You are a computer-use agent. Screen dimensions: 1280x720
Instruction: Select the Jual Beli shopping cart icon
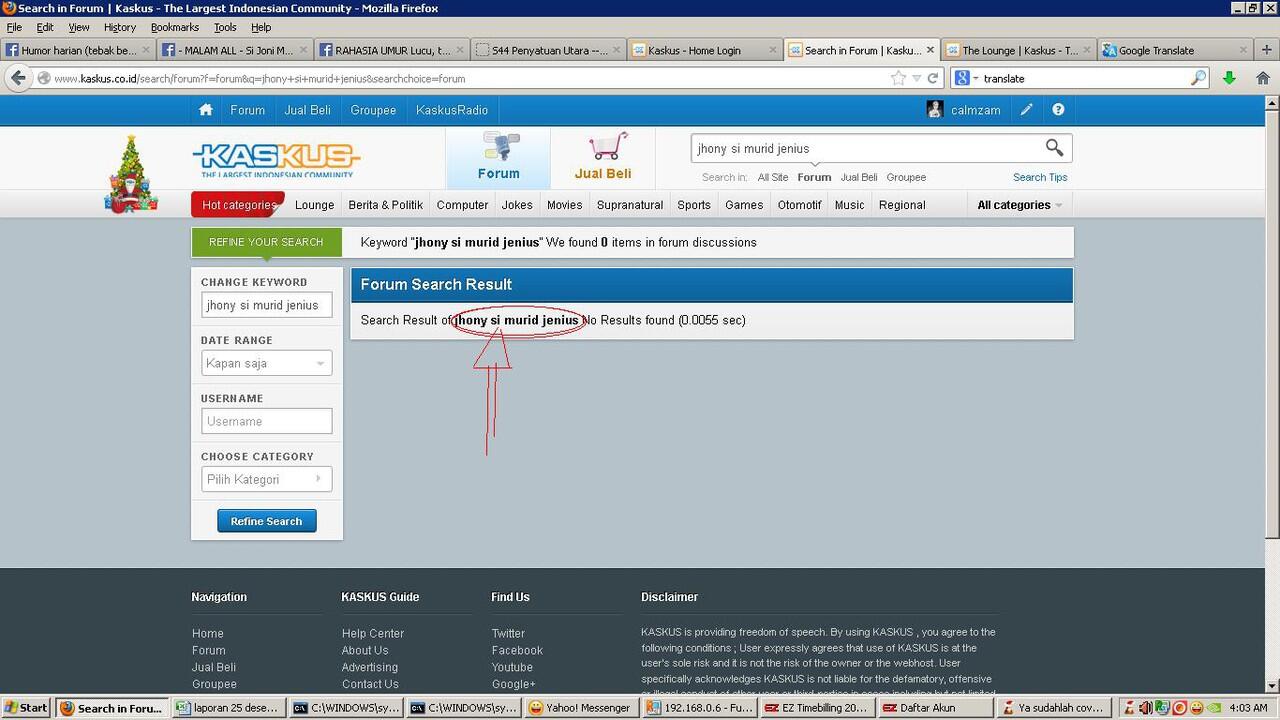tap(608, 147)
